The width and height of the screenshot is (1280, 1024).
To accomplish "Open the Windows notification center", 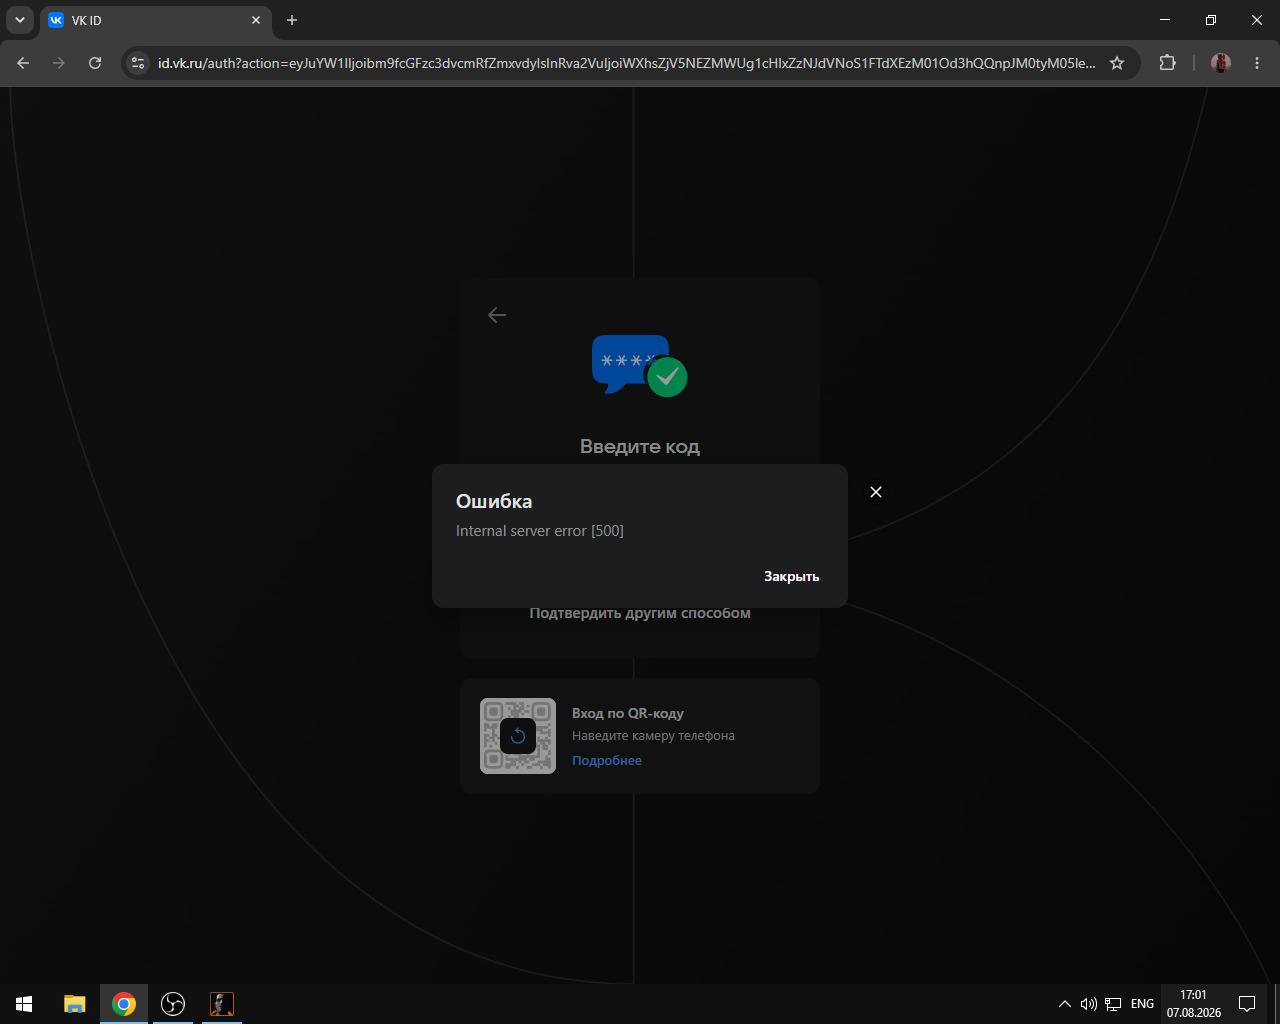I will (x=1247, y=1004).
